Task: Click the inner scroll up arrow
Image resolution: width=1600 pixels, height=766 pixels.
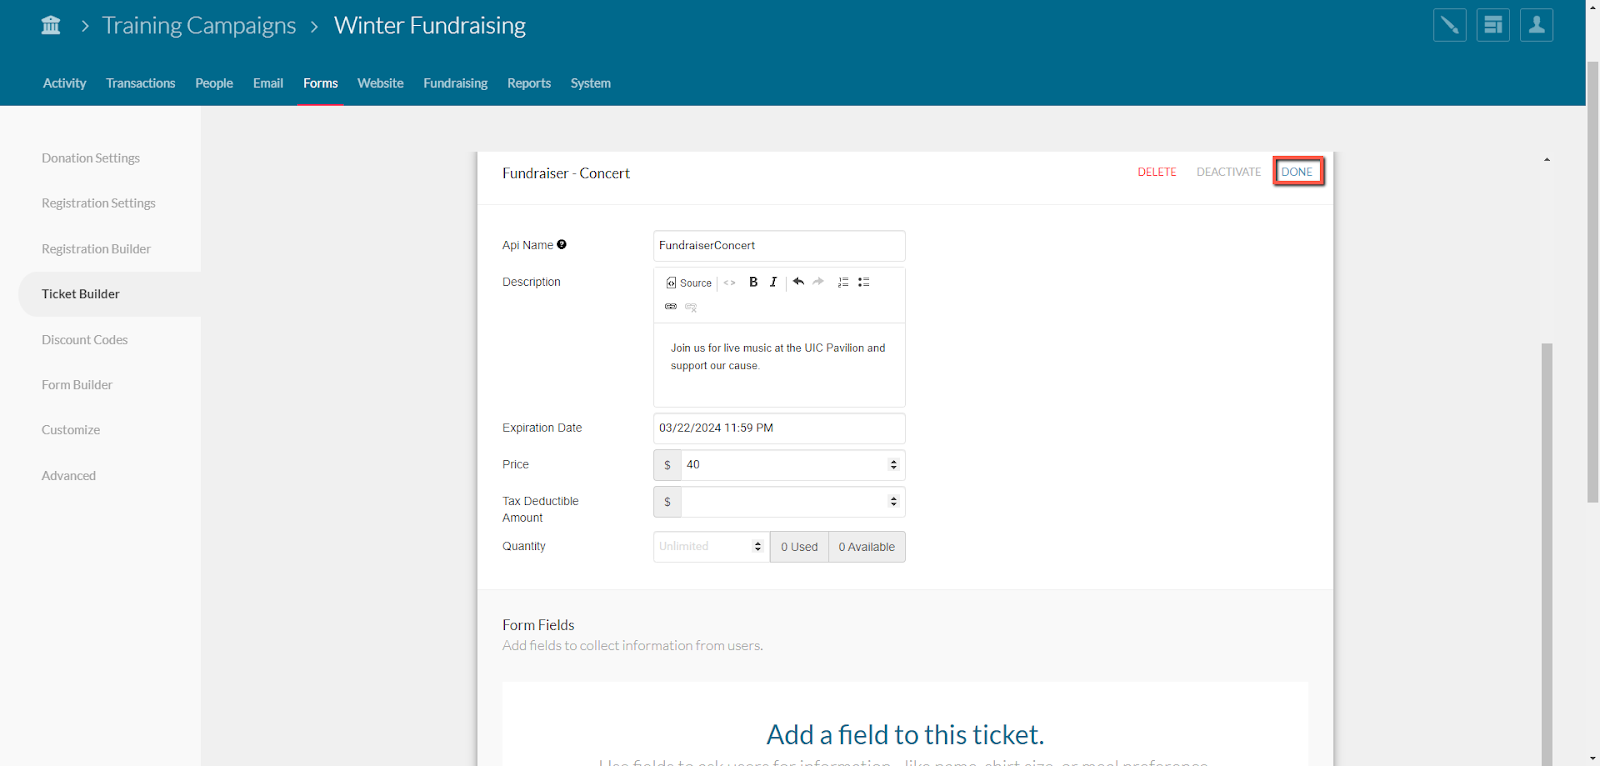Action: click(1547, 160)
